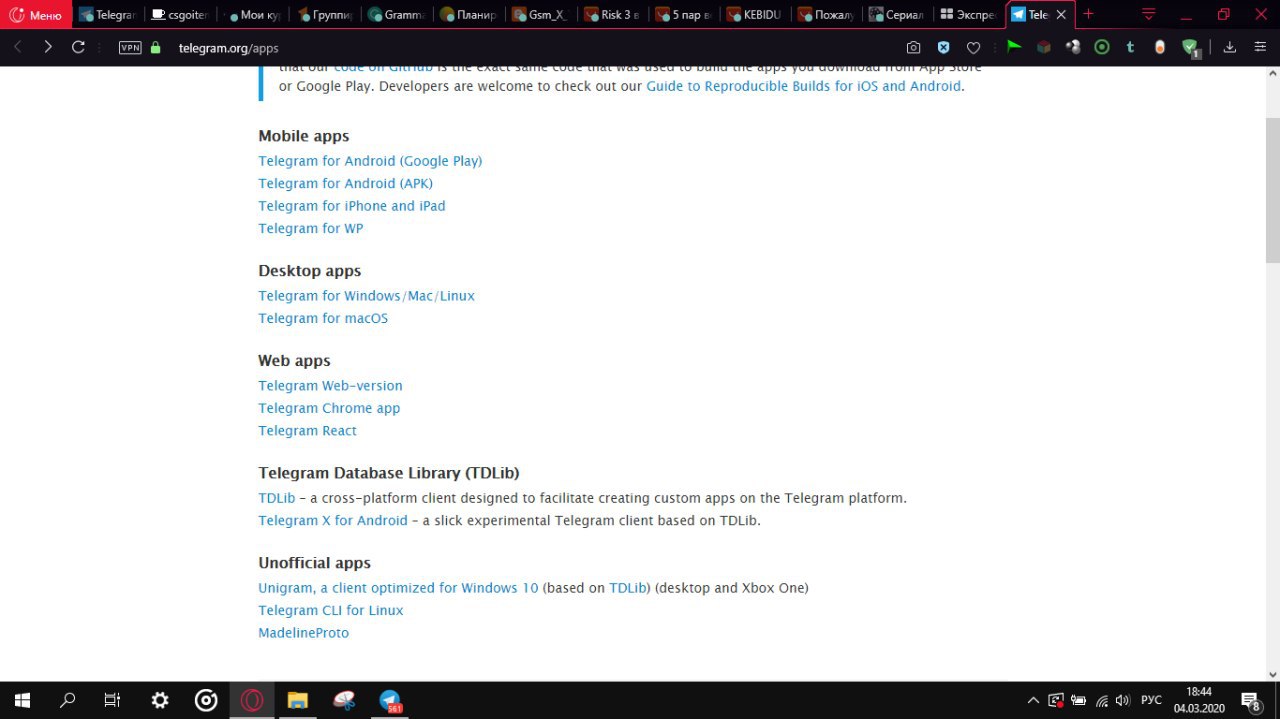Switch to the Планир tab
Screen dimensions: 1280x719
tap(467, 15)
